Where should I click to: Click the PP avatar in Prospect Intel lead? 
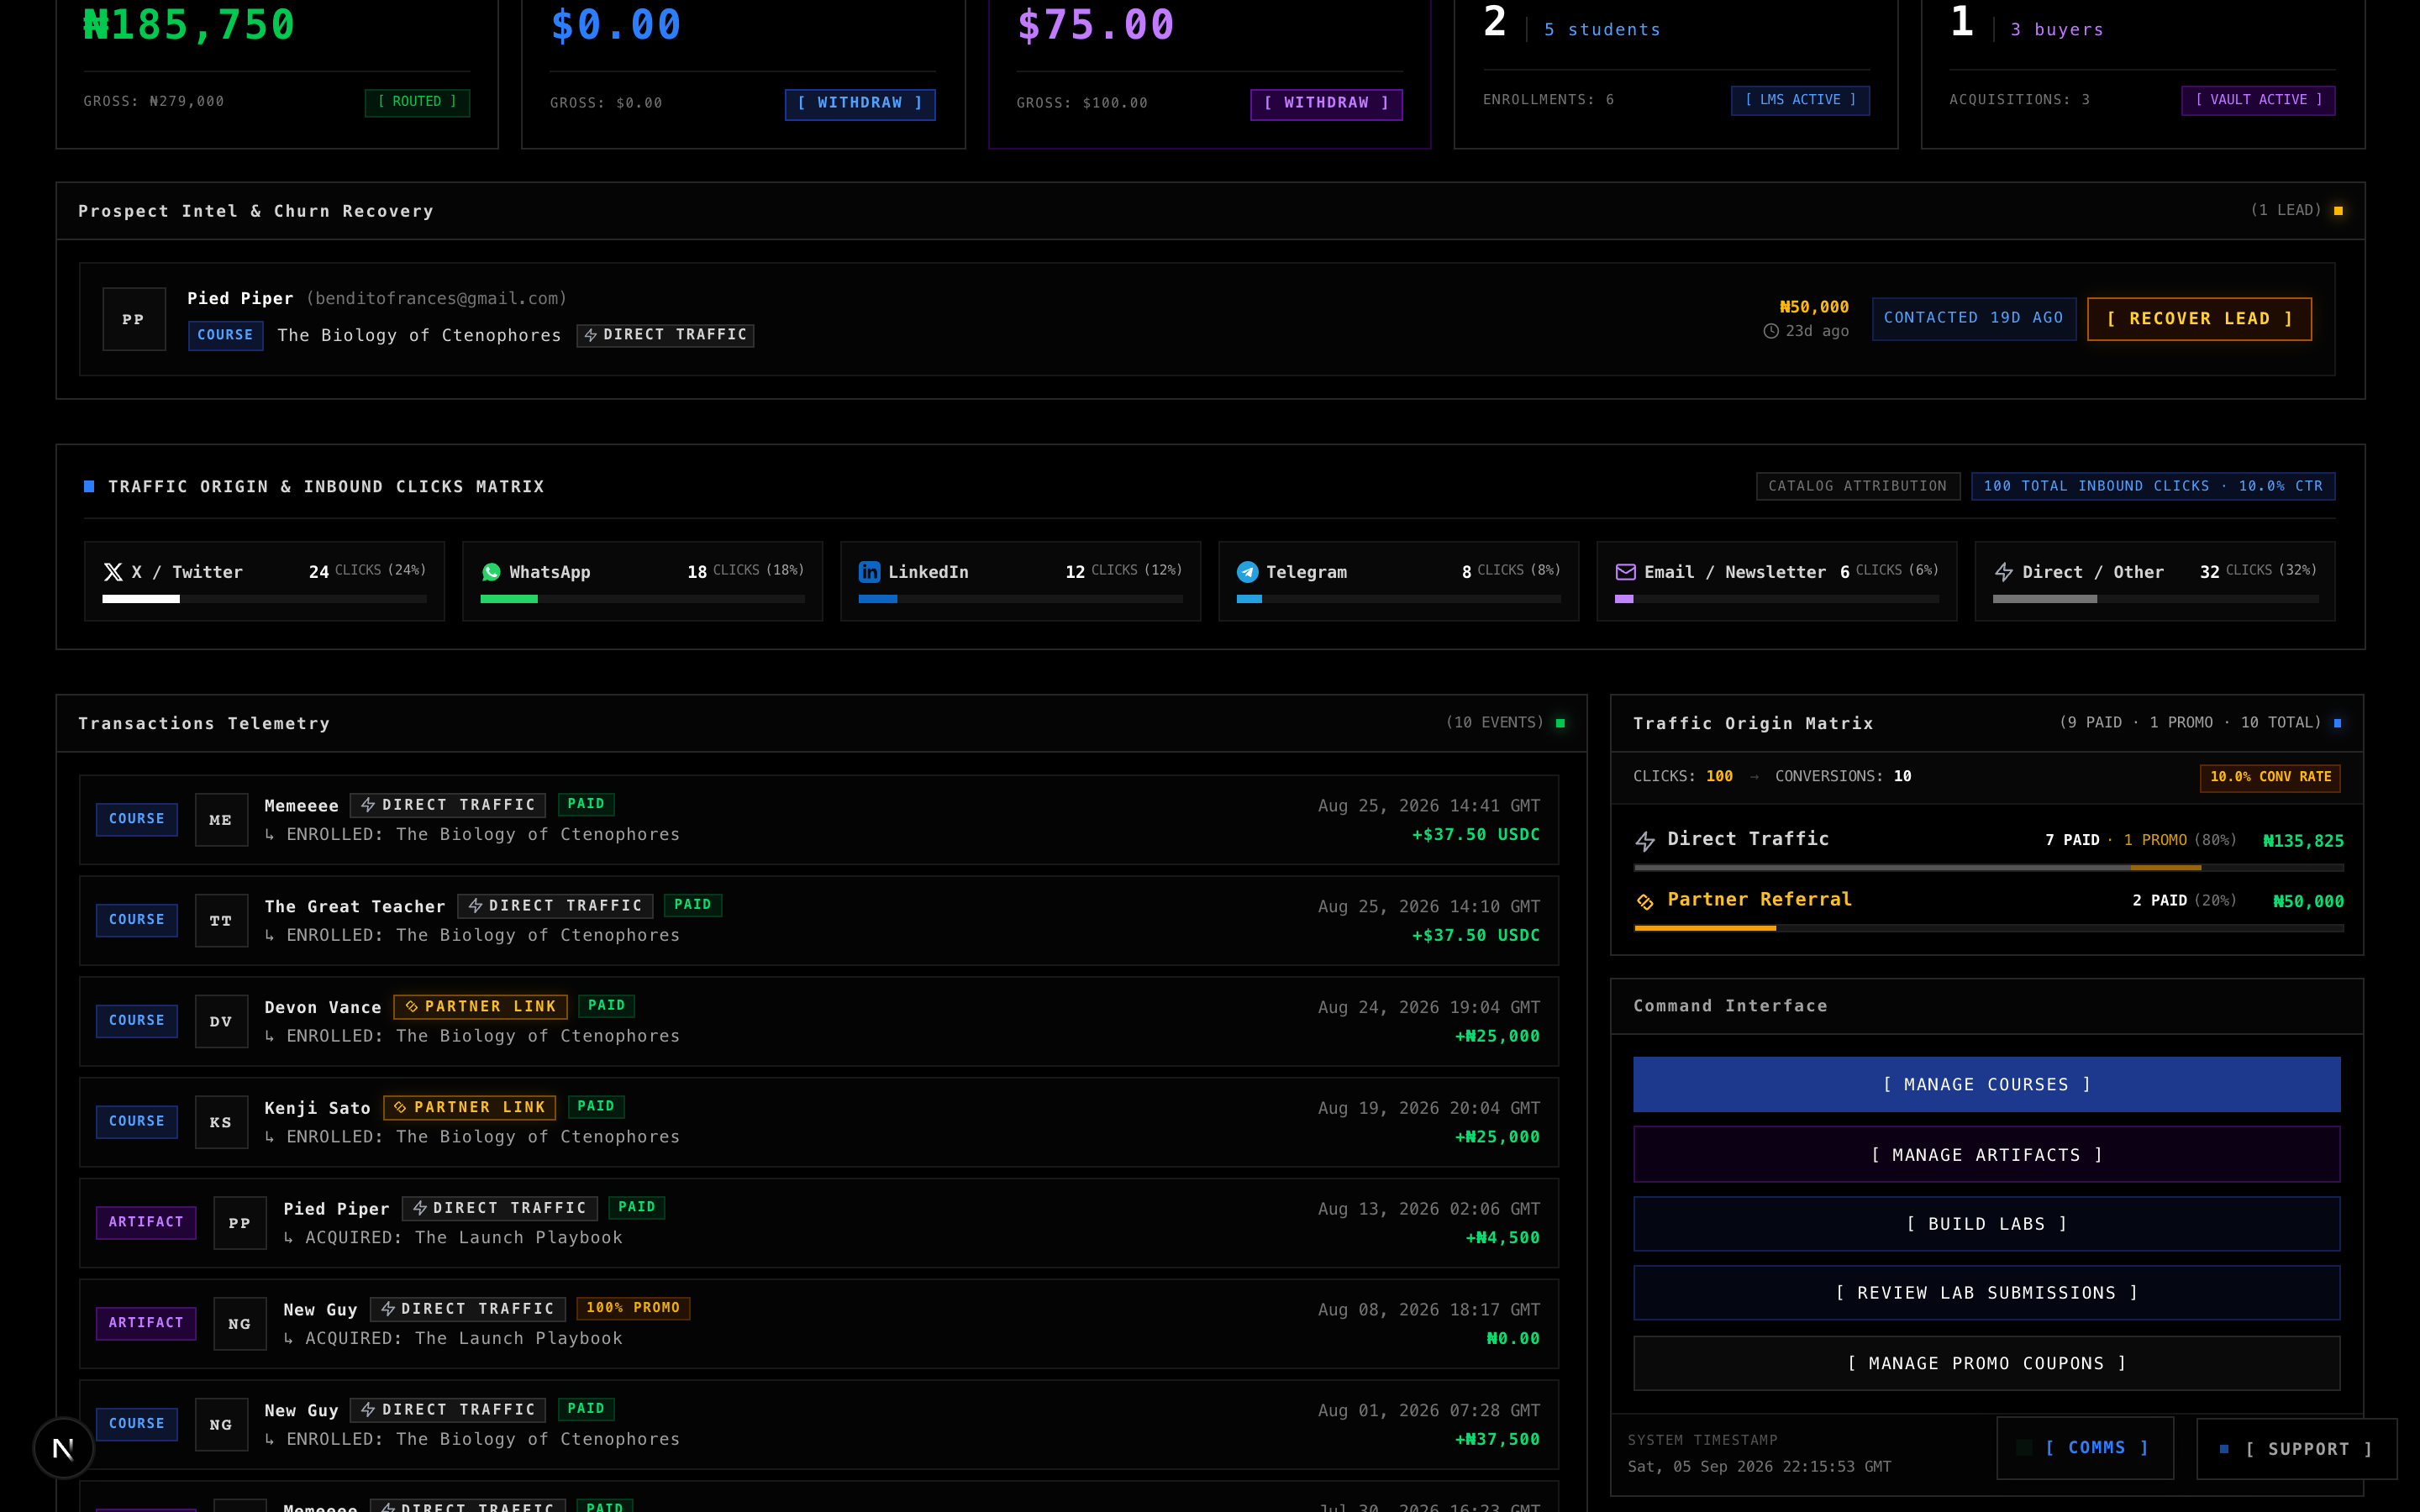[134, 319]
